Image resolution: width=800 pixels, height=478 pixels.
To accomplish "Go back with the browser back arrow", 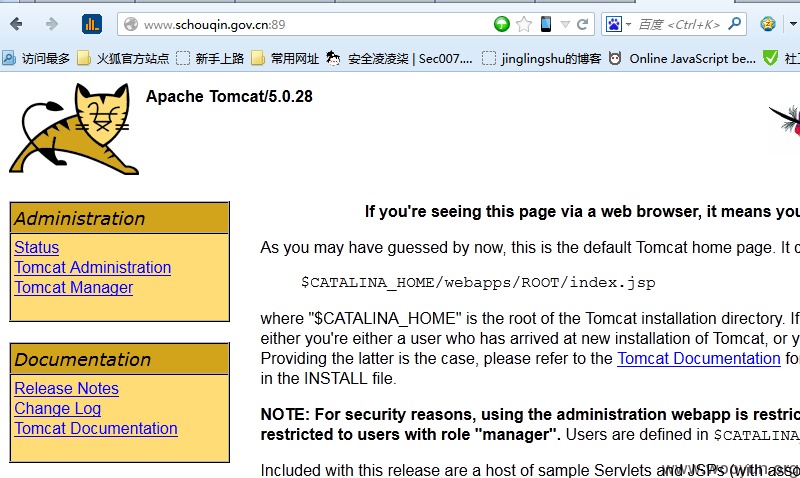I will tap(16, 24).
